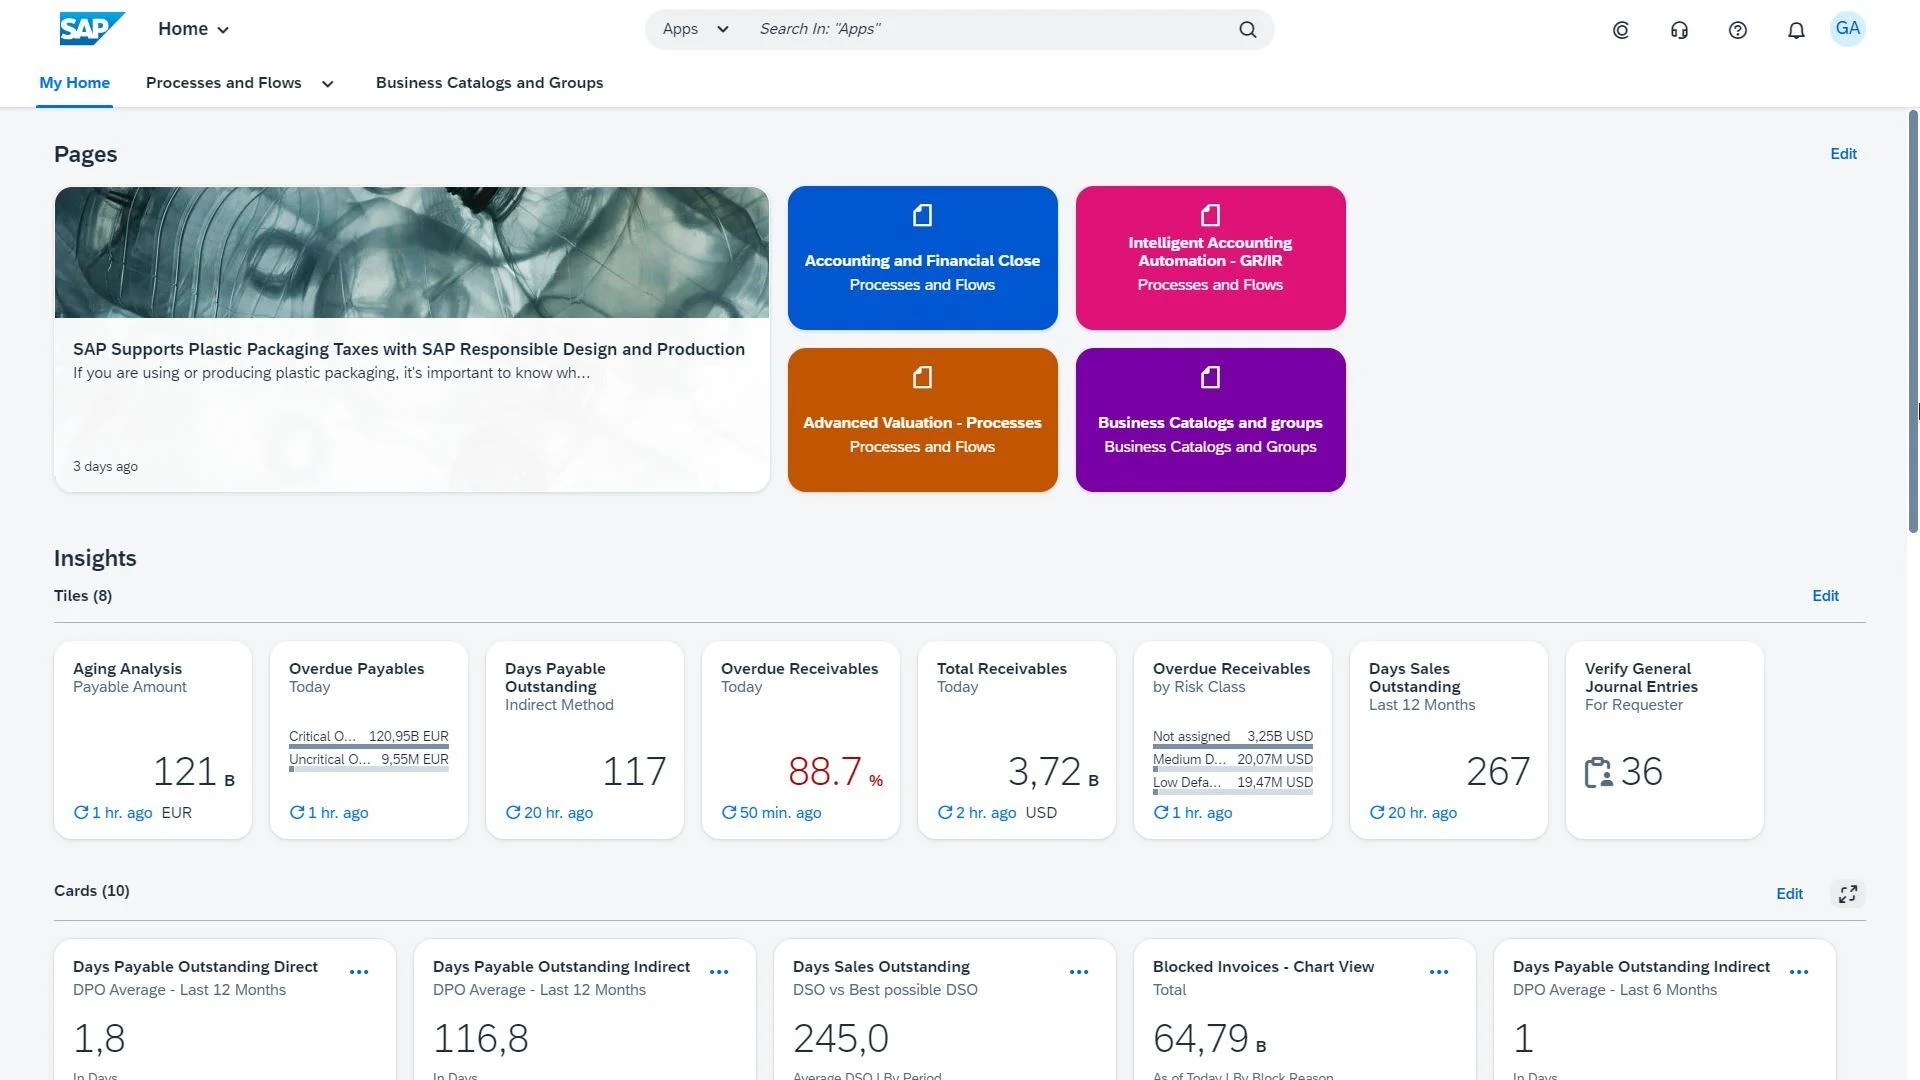Click Edit for the Insights tiles section

[1826, 596]
